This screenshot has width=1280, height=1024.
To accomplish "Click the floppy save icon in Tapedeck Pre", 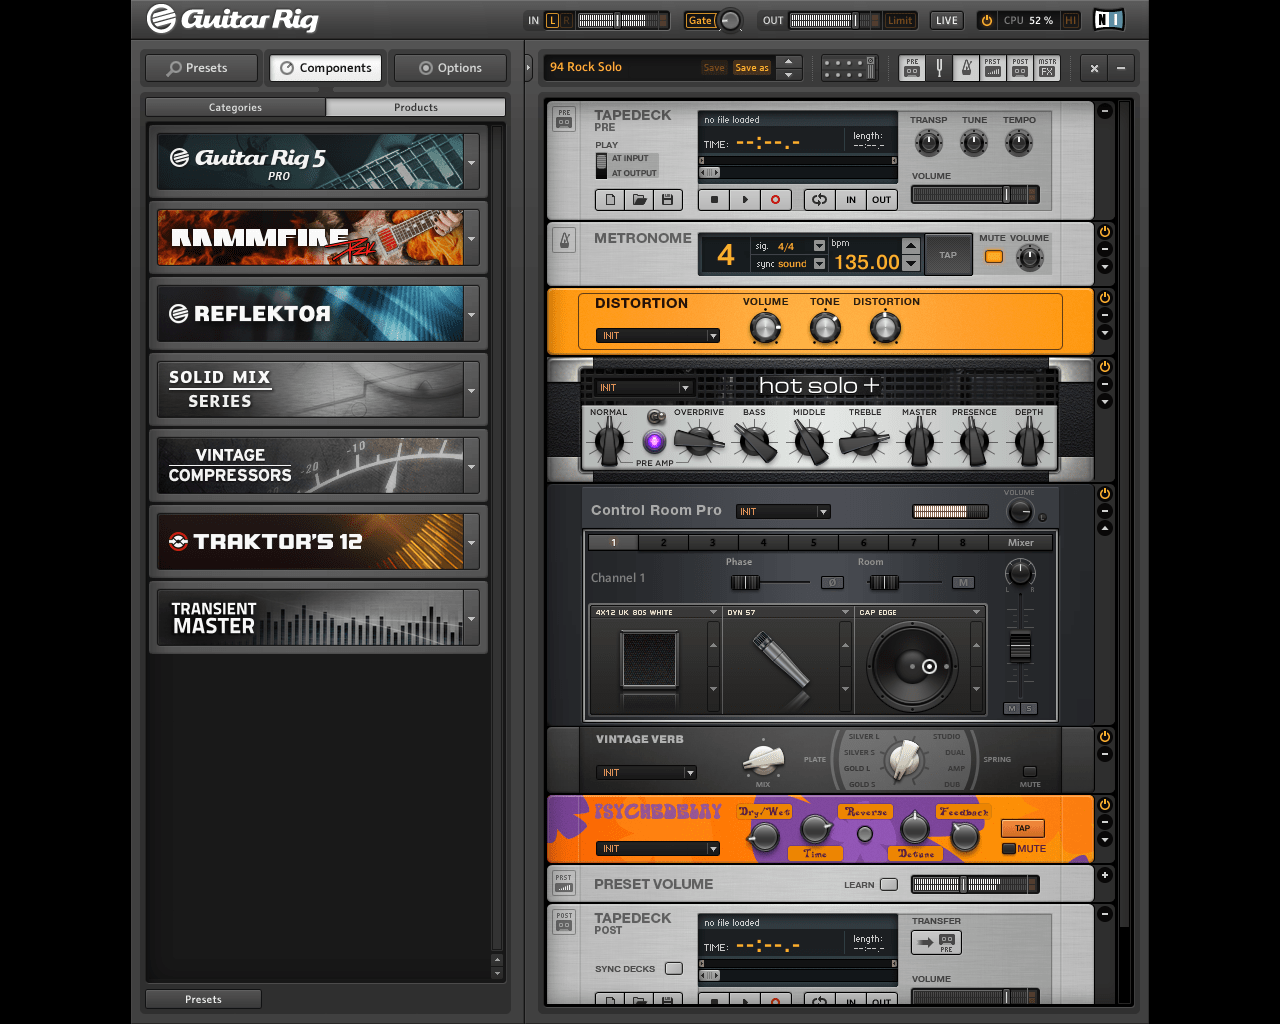I will click(x=668, y=200).
